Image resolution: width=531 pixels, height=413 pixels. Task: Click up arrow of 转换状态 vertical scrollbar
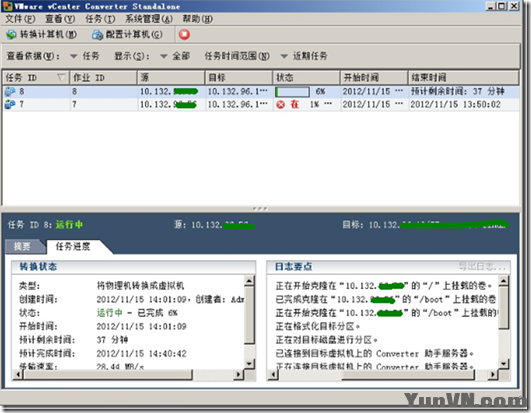tap(249, 281)
